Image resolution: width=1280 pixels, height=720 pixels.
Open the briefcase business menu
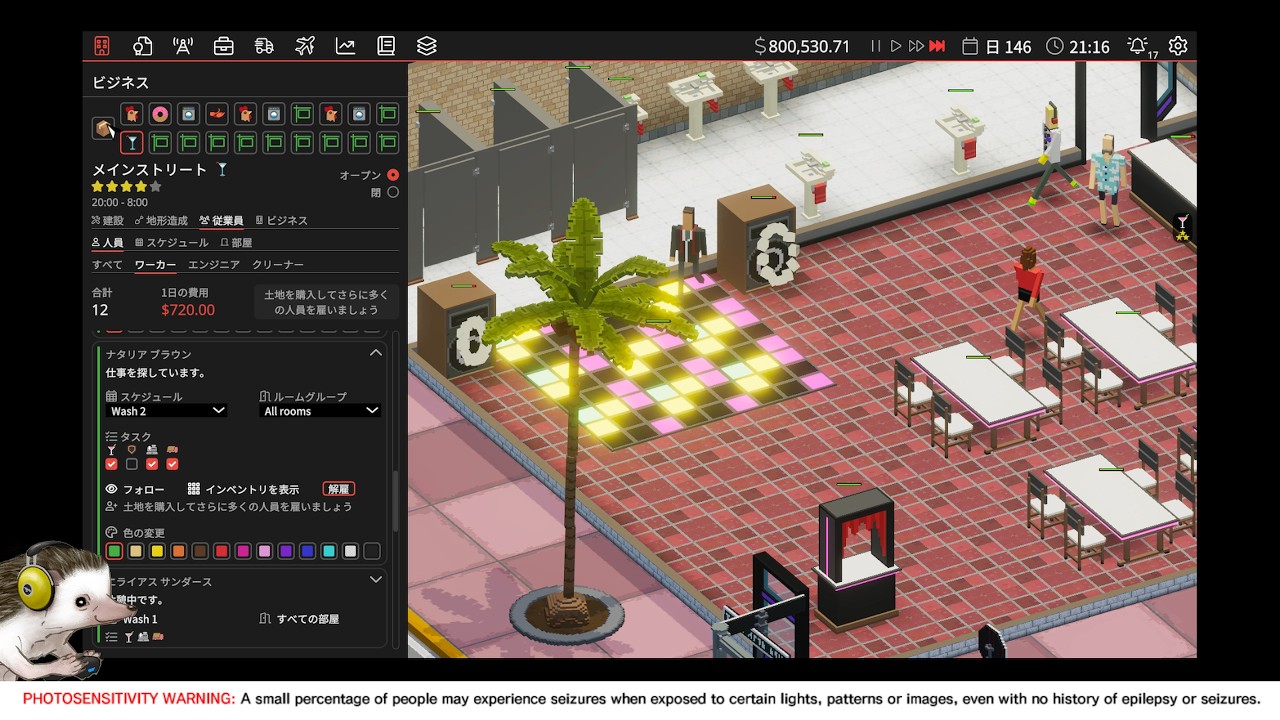point(224,46)
